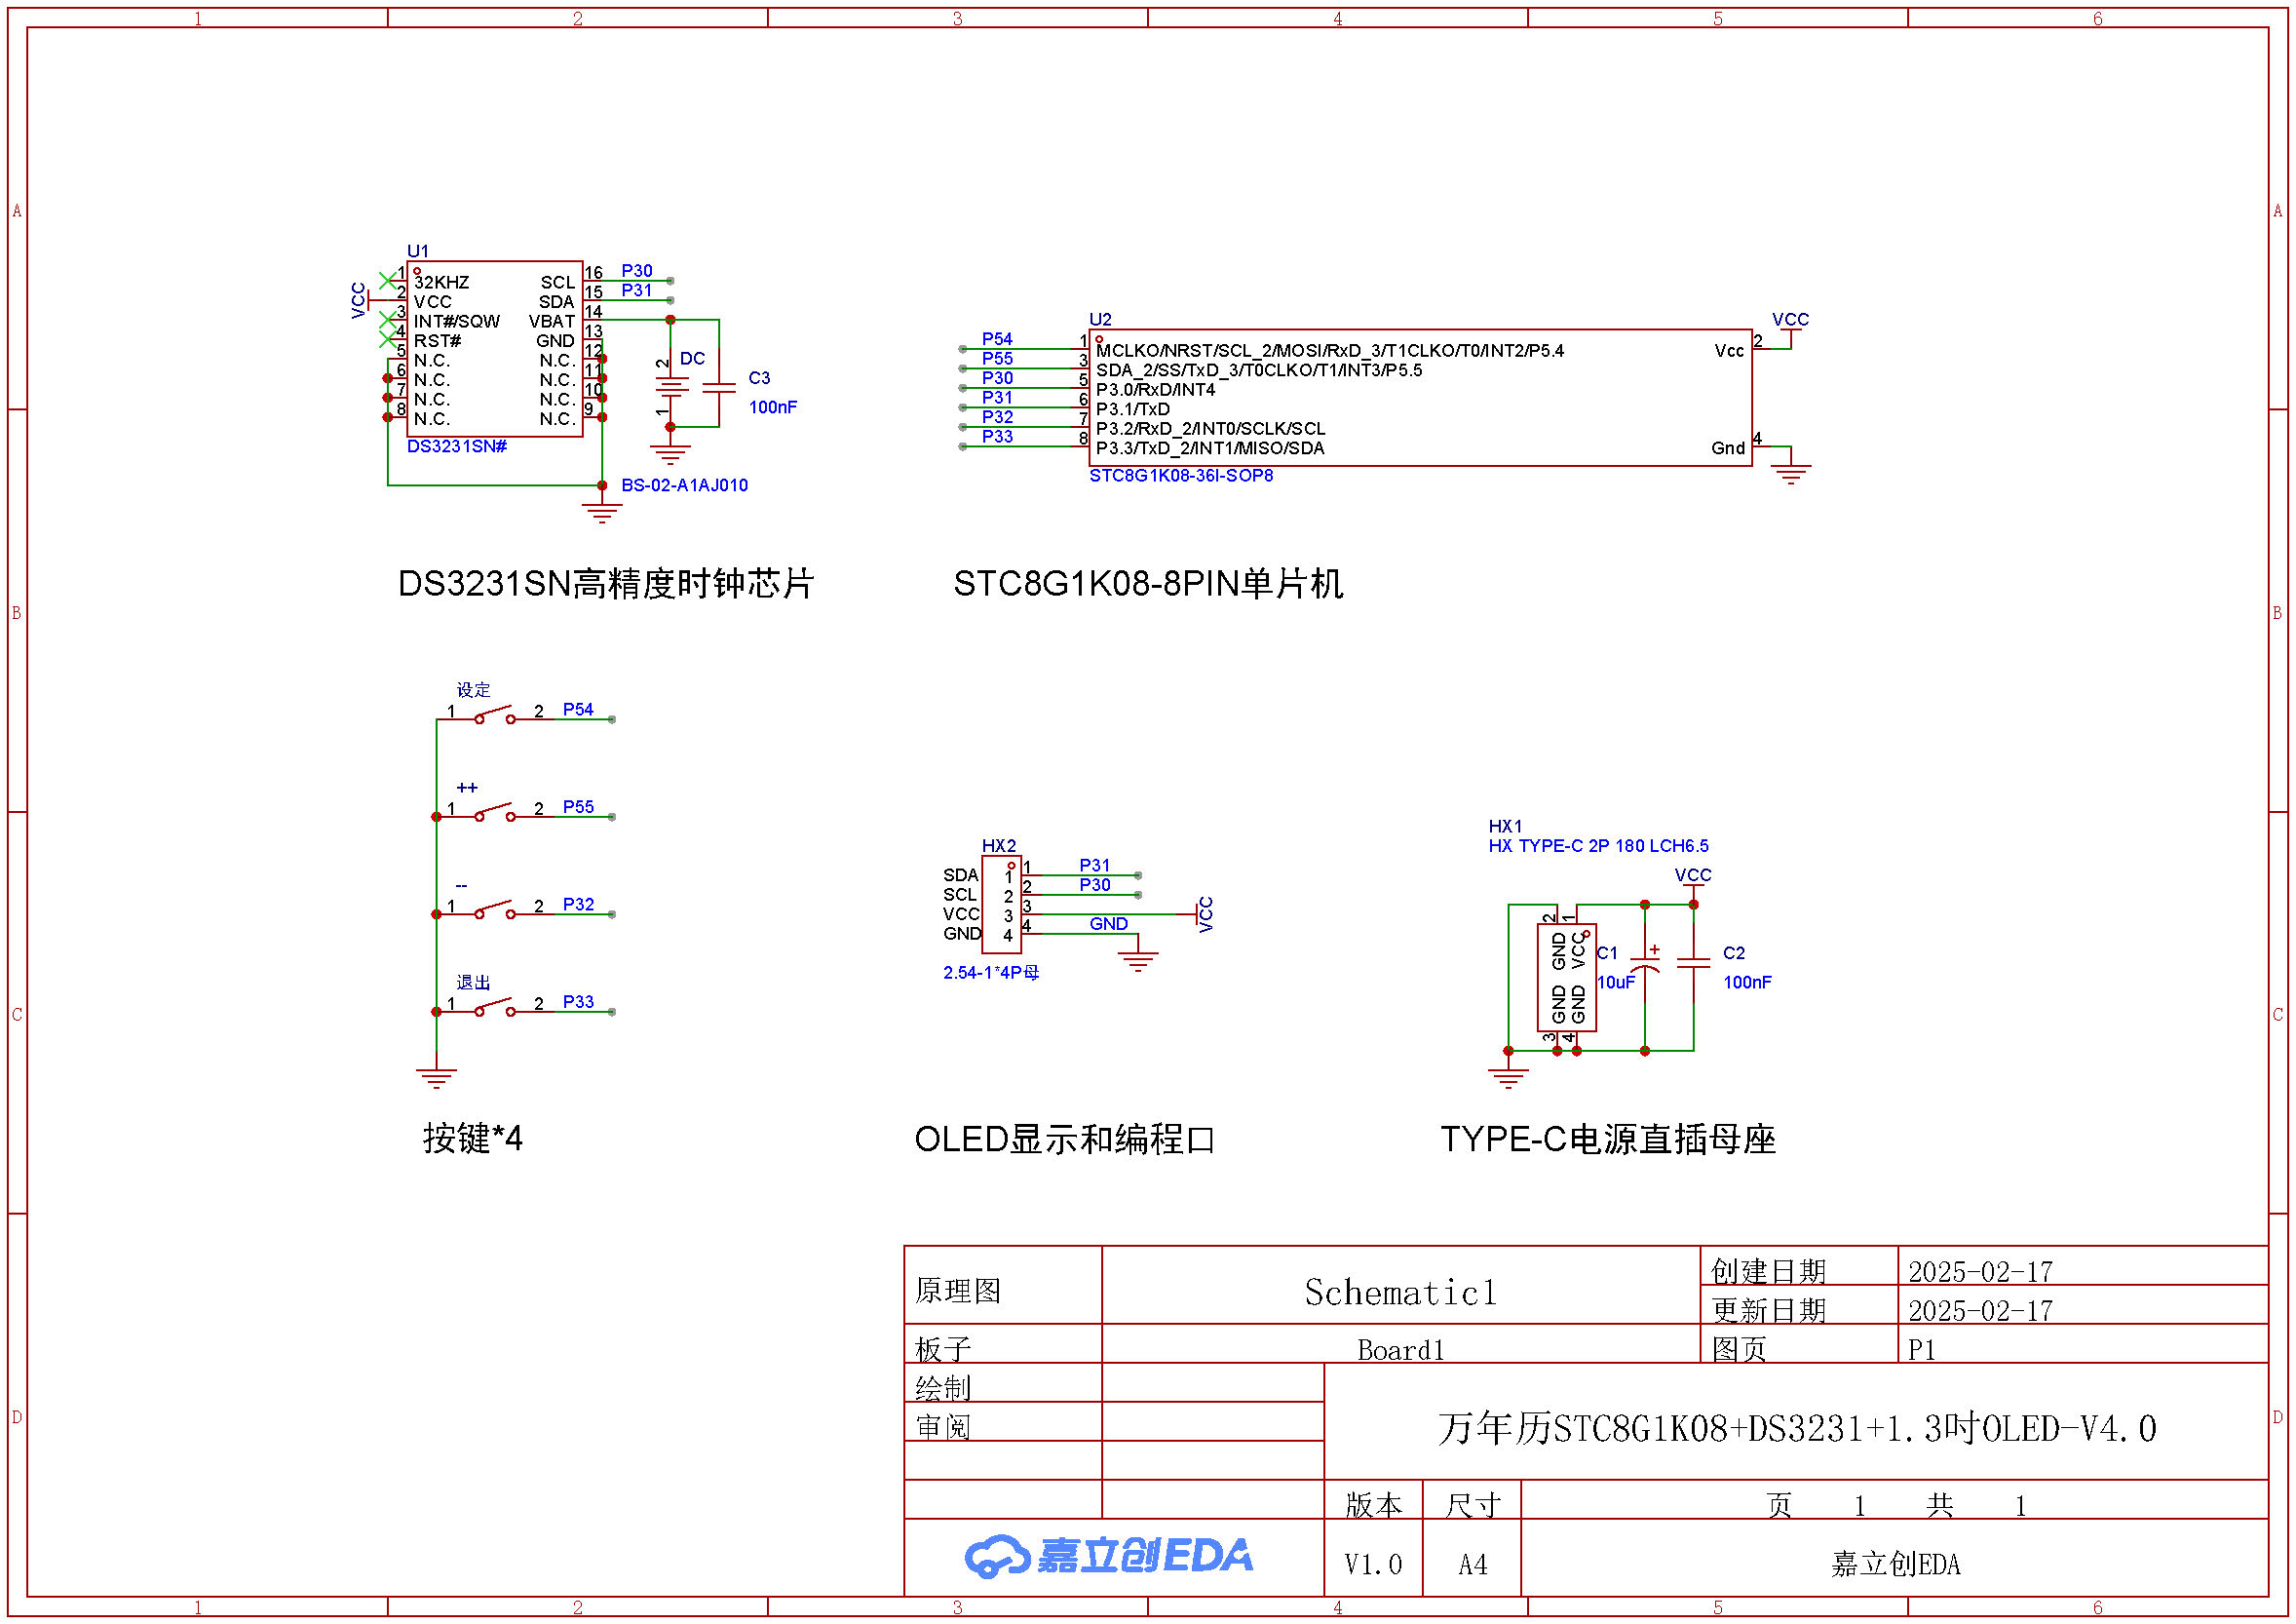The height and width of the screenshot is (1624, 2296).
Task: Click the no-connect X on INT#/SQW pin
Action: click(387, 320)
